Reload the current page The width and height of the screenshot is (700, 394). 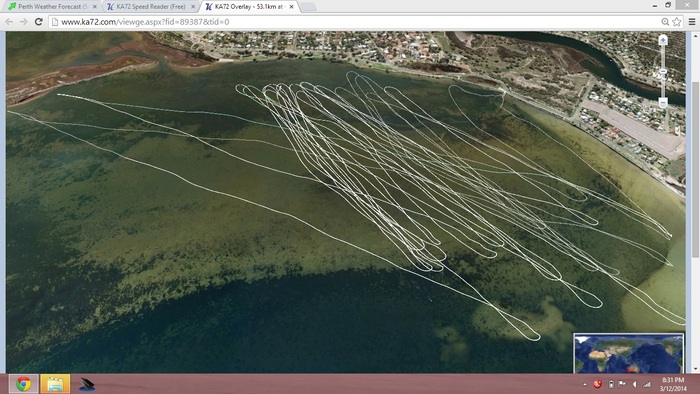click(38, 21)
